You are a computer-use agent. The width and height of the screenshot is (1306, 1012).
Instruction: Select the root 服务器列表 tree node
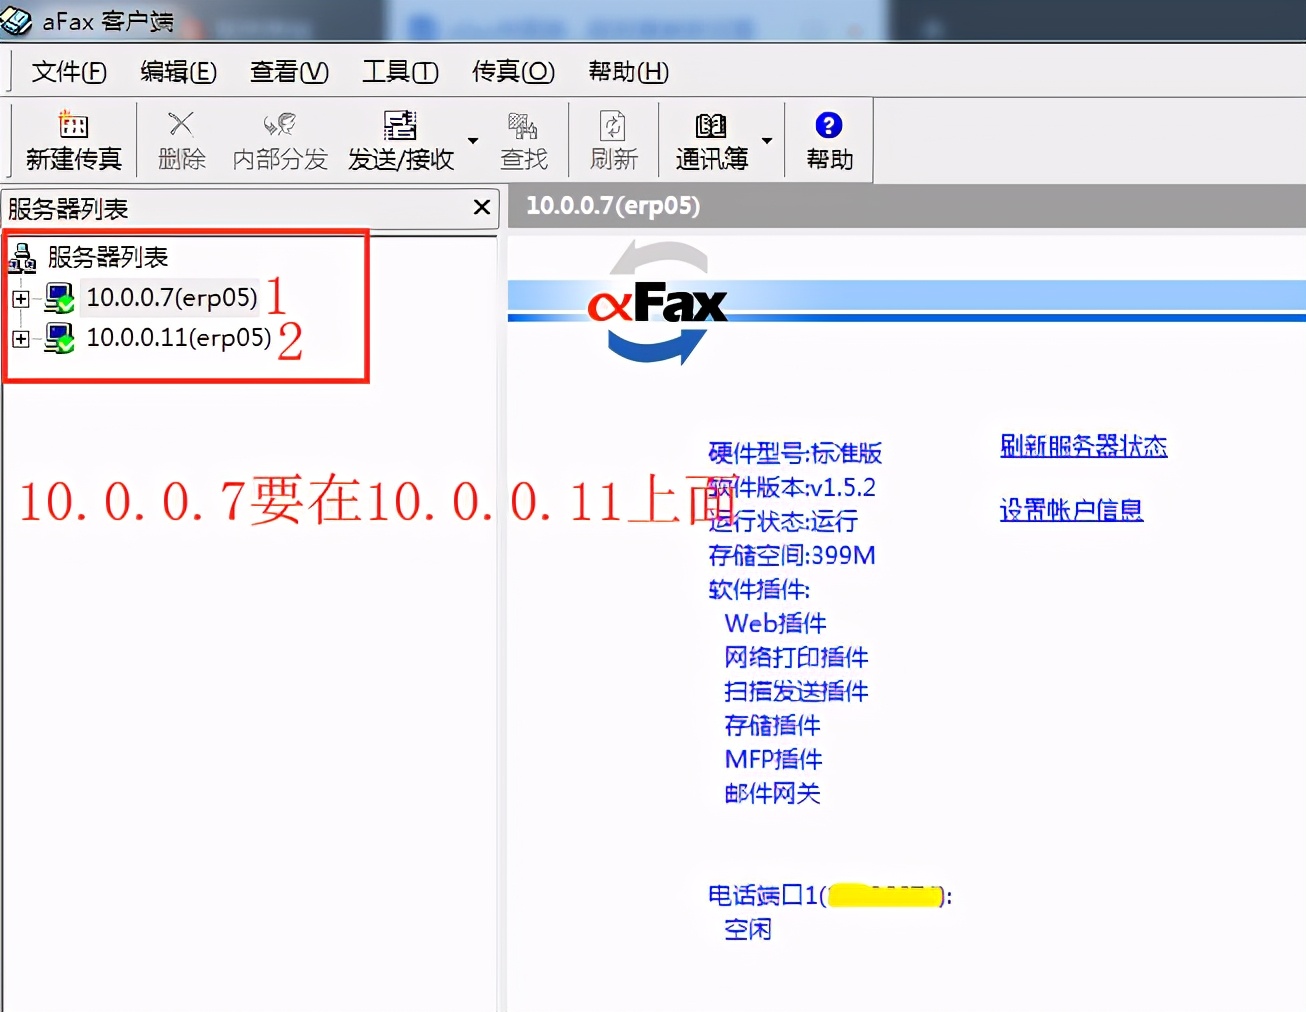pyautogui.click(x=108, y=257)
